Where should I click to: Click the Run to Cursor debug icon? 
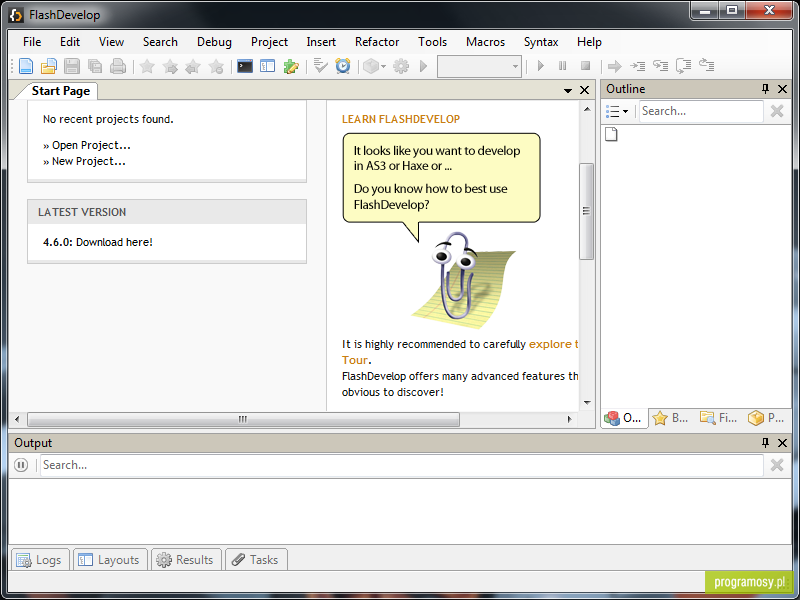point(638,66)
